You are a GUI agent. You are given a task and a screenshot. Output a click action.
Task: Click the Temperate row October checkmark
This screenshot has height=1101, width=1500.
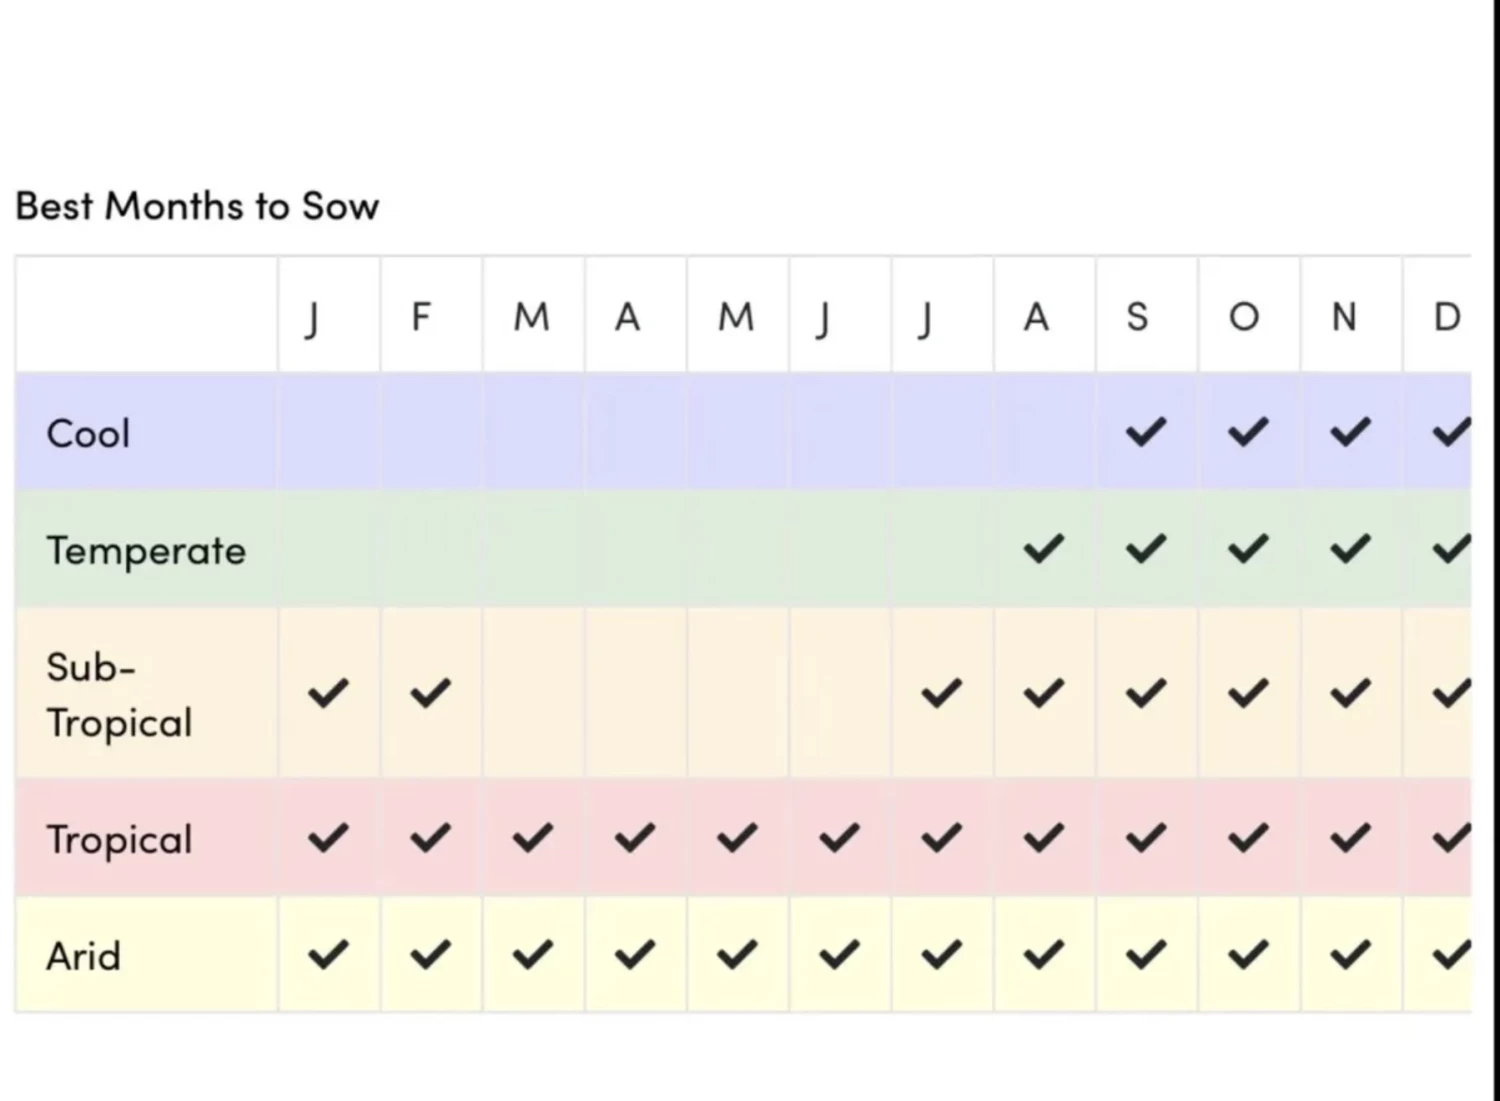1248,549
